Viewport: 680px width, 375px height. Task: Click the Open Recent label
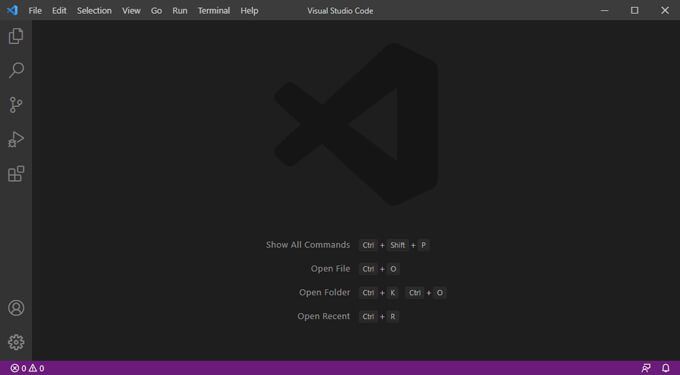pyautogui.click(x=324, y=316)
